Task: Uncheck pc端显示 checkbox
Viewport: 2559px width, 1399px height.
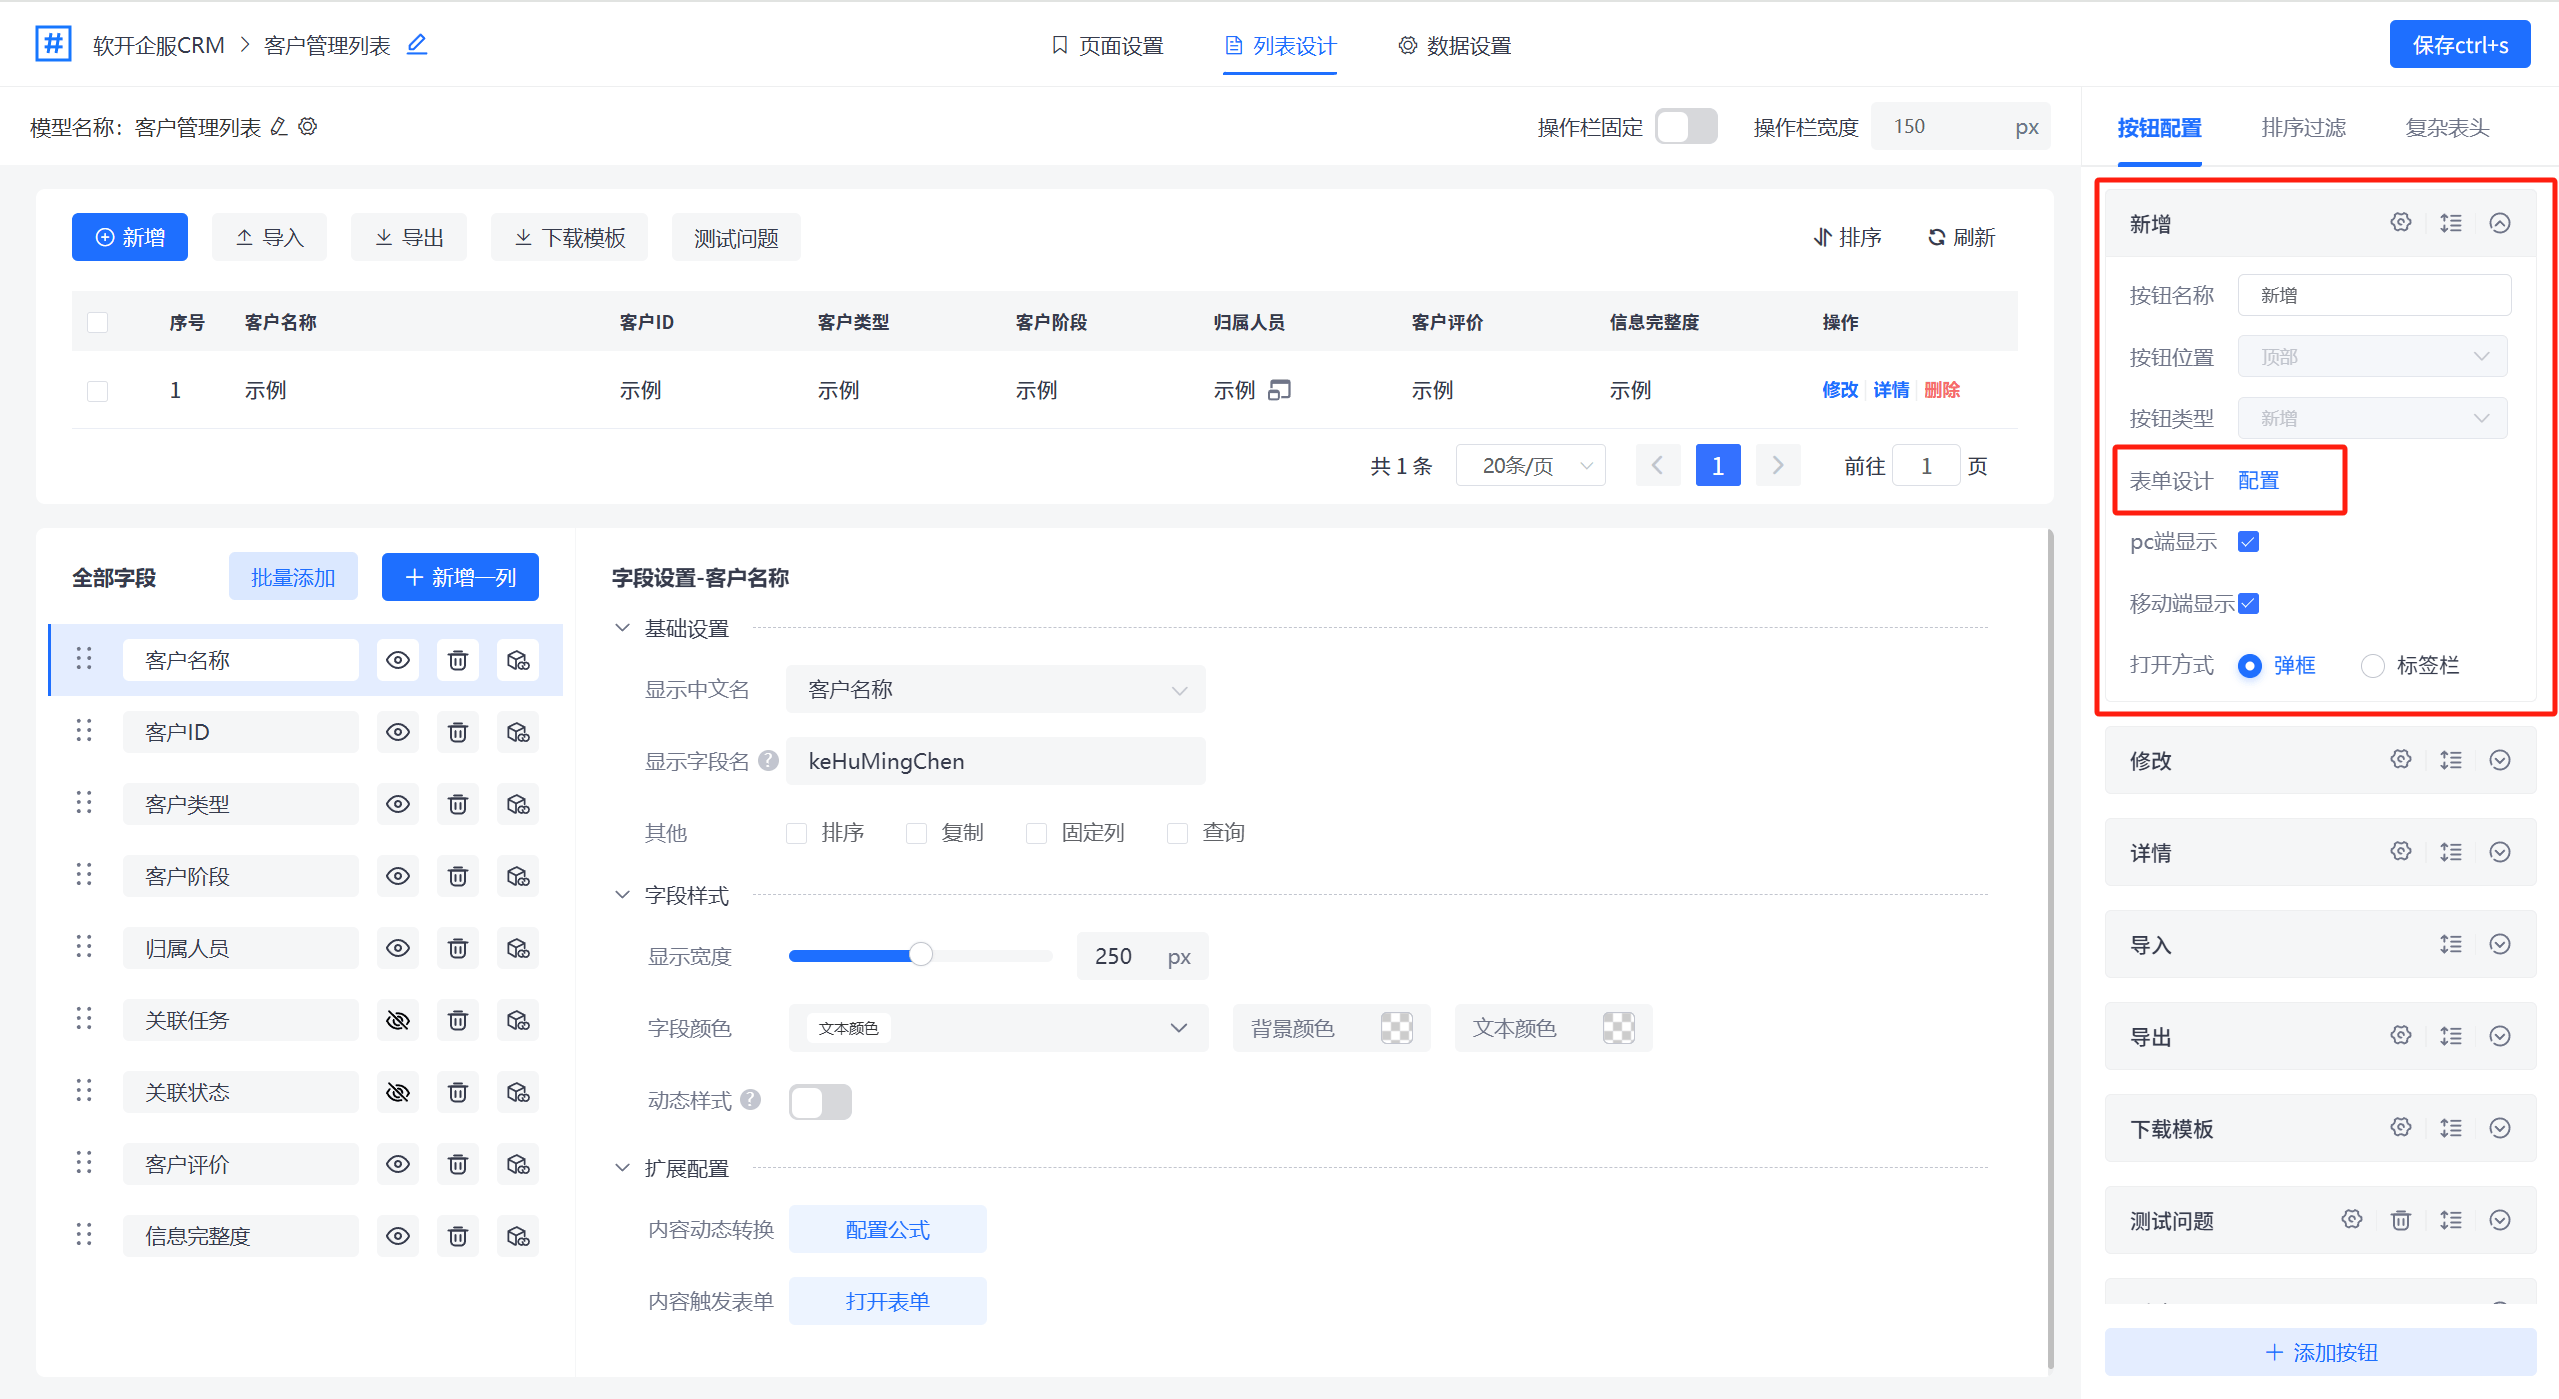Action: click(2249, 542)
